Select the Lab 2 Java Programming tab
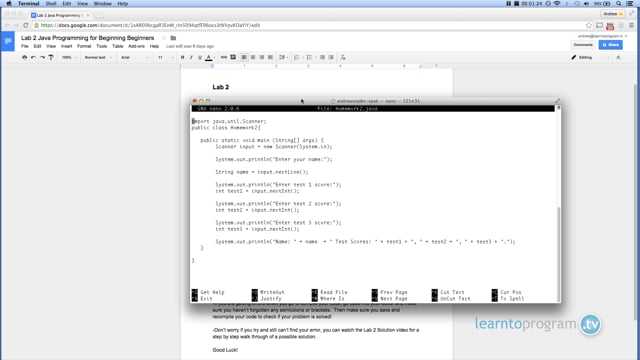Screen dimensions: 640x360 60,16
